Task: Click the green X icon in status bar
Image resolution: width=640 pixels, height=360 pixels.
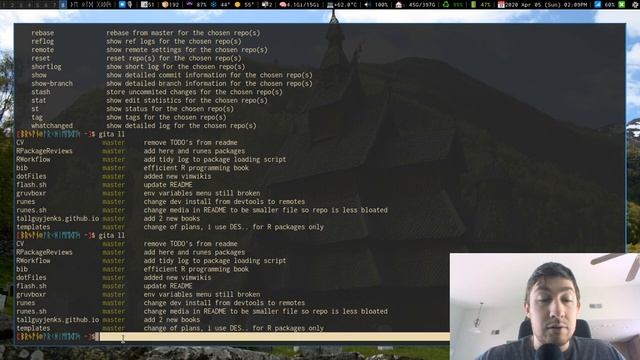Action: click(621, 4)
